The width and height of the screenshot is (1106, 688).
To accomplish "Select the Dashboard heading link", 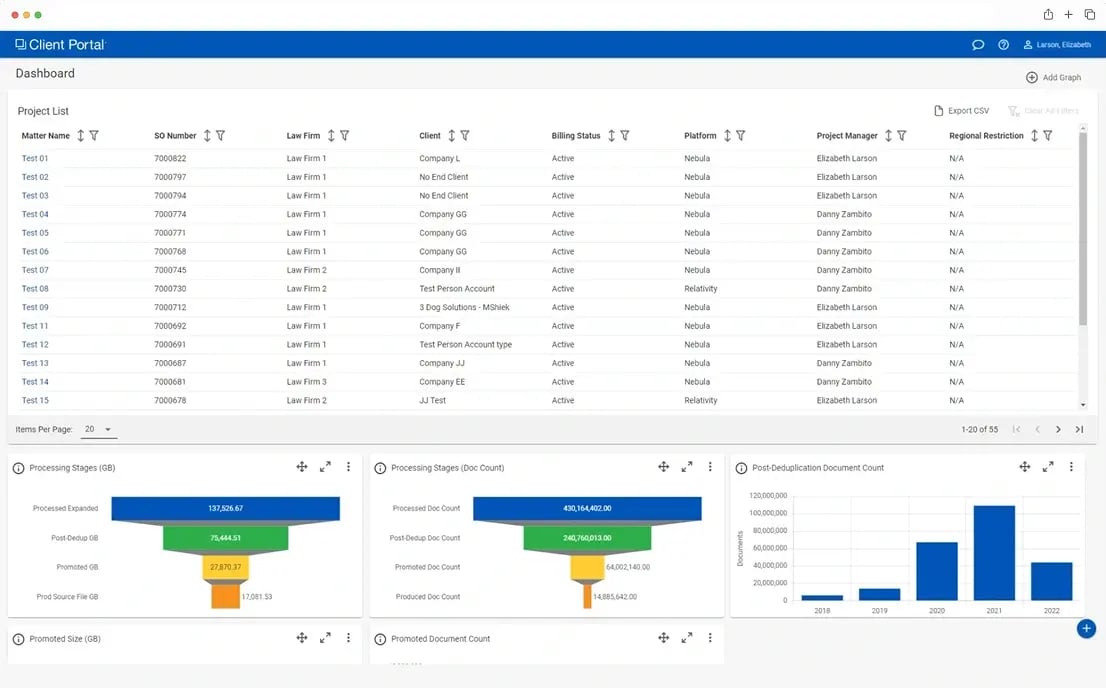I will [x=45, y=73].
